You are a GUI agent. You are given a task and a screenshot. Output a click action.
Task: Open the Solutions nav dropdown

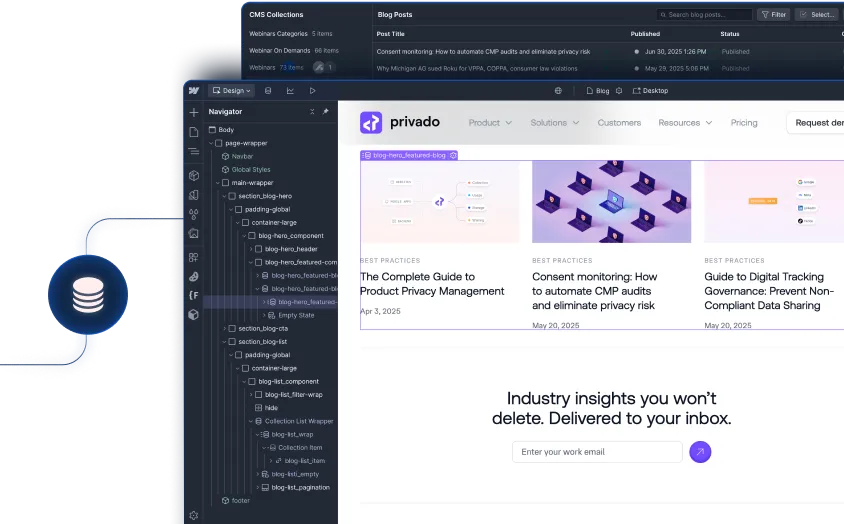tap(555, 123)
